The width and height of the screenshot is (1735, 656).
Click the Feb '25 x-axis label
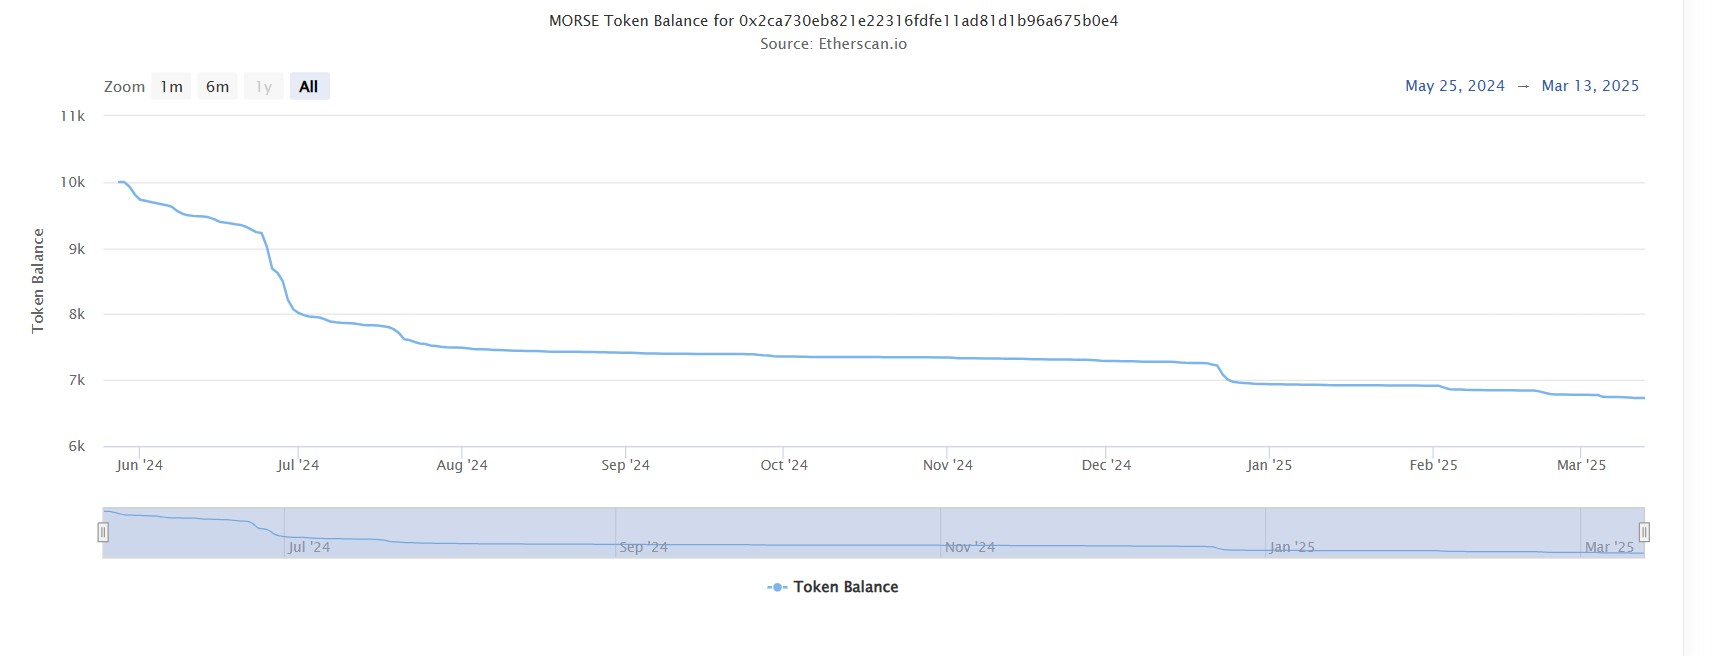1433,465
